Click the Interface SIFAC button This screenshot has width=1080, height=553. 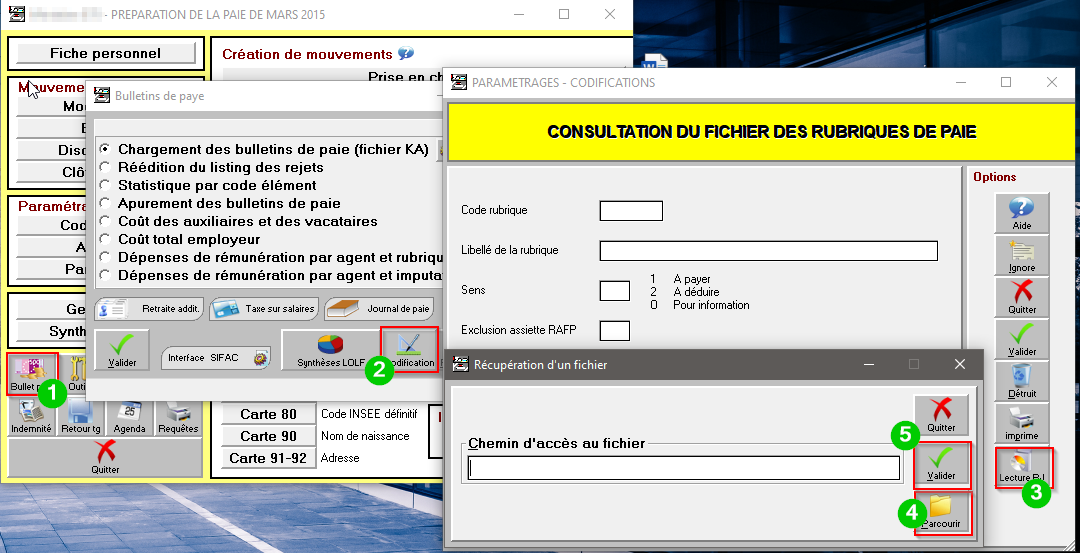point(216,357)
